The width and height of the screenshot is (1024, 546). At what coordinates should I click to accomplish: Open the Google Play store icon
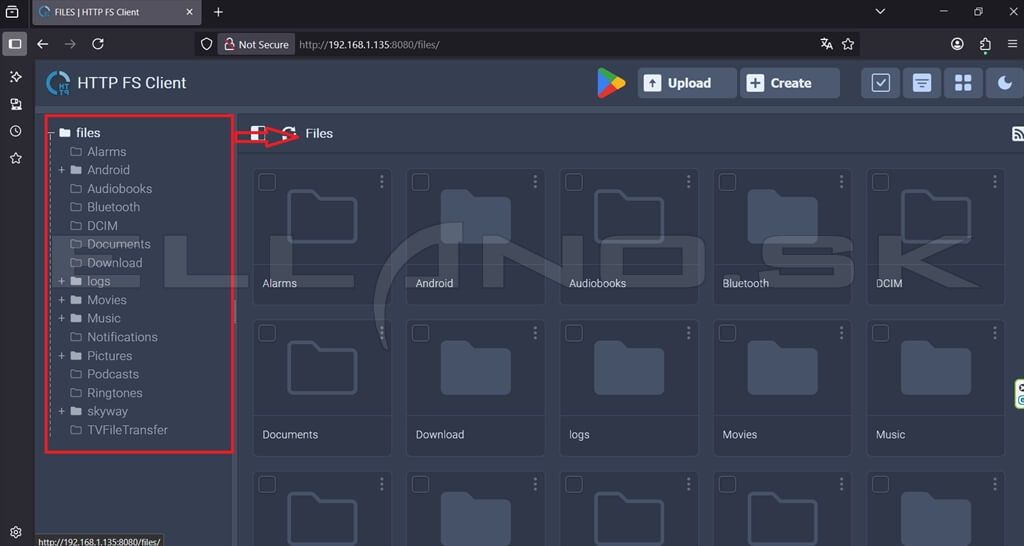611,83
